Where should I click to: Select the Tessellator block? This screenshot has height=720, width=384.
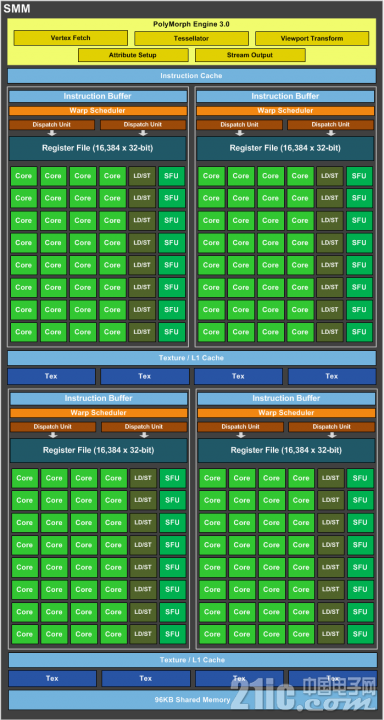click(x=192, y=38)
